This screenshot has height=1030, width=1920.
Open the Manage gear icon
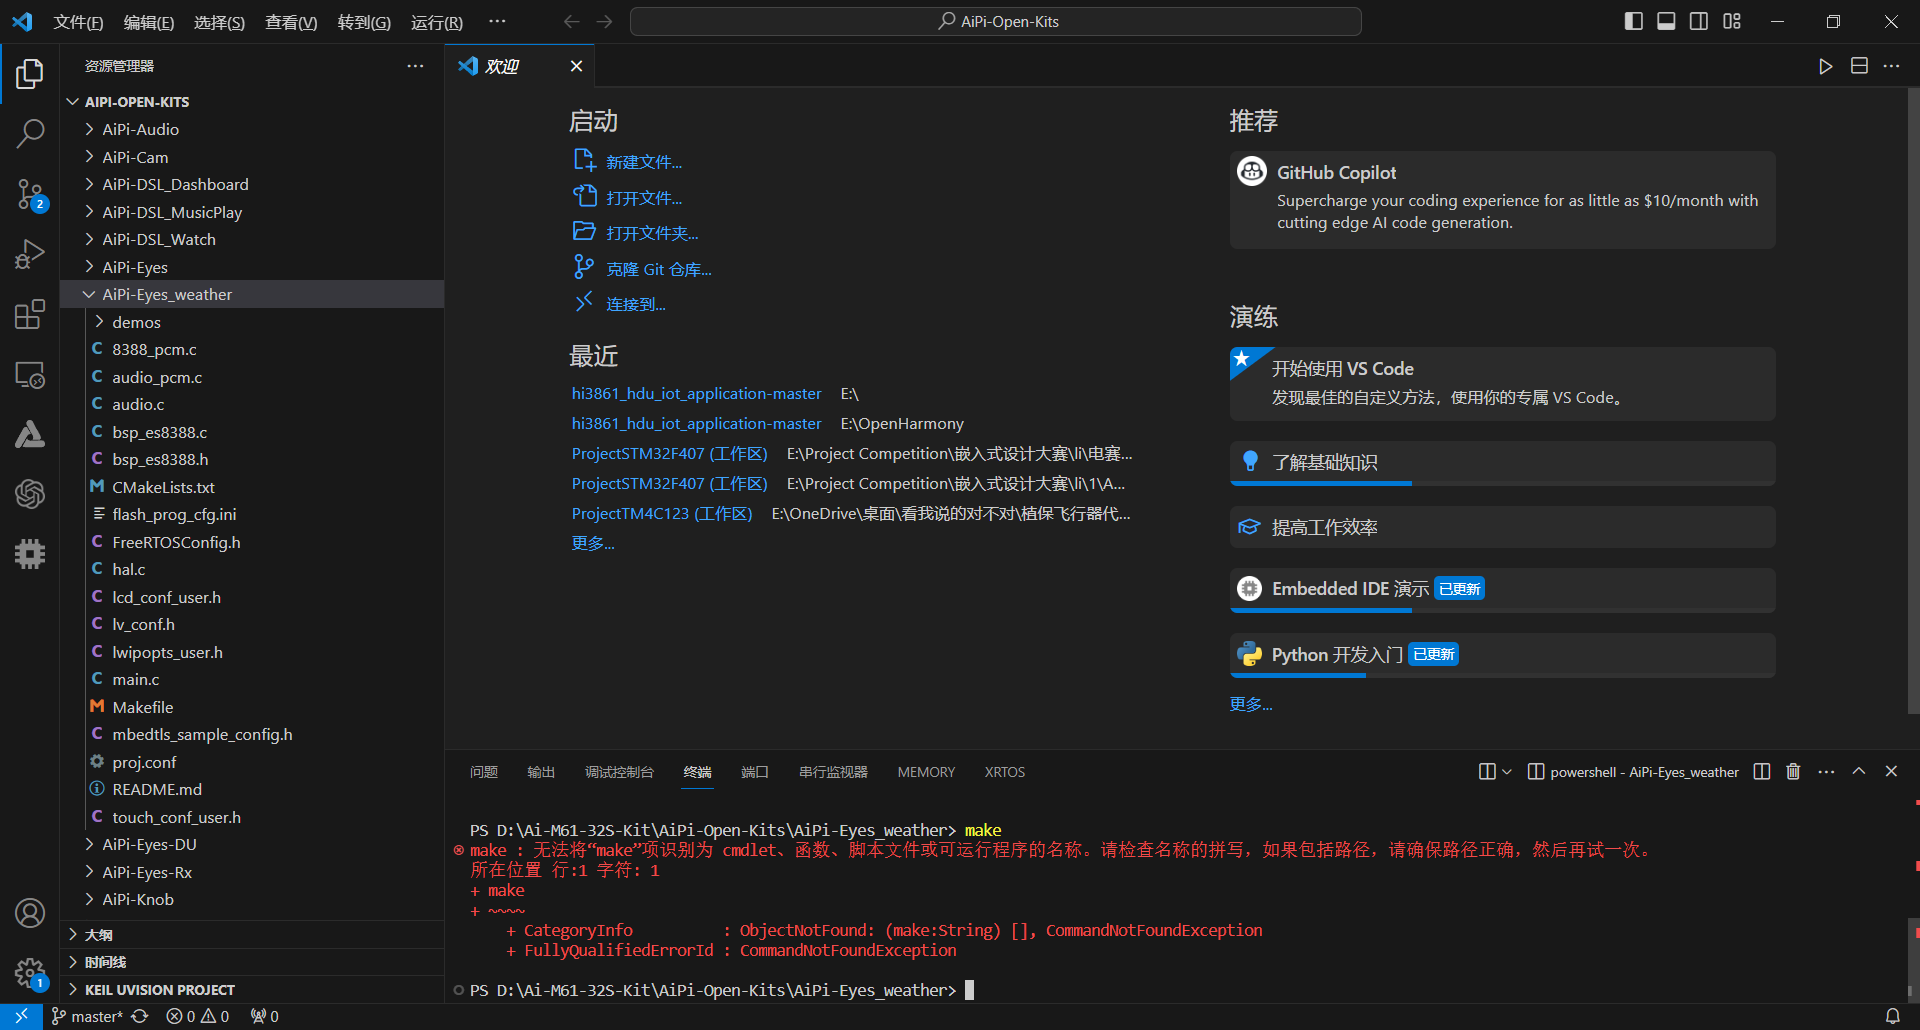pyautogui.click(x=30, y=973)
